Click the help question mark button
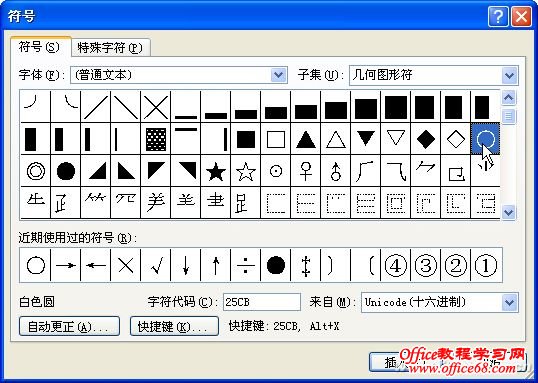The width and height of the screenshot is (538, 383). pos(498,16)
